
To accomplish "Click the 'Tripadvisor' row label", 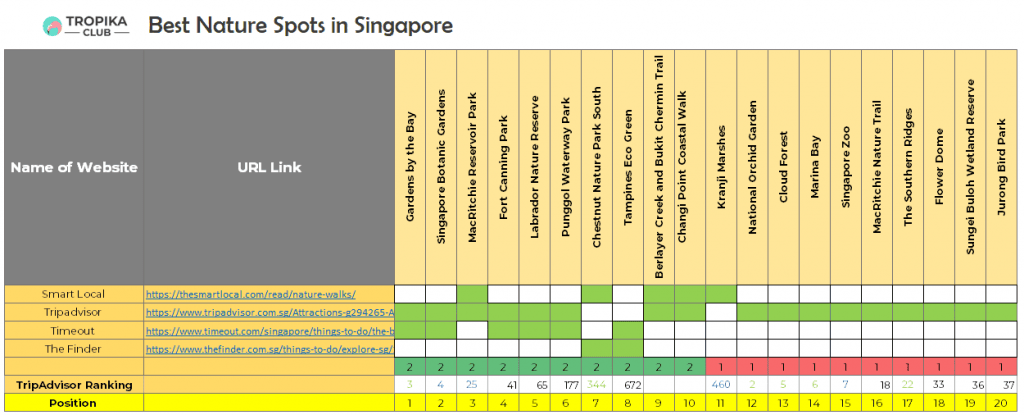I will [x=74, y=312].
